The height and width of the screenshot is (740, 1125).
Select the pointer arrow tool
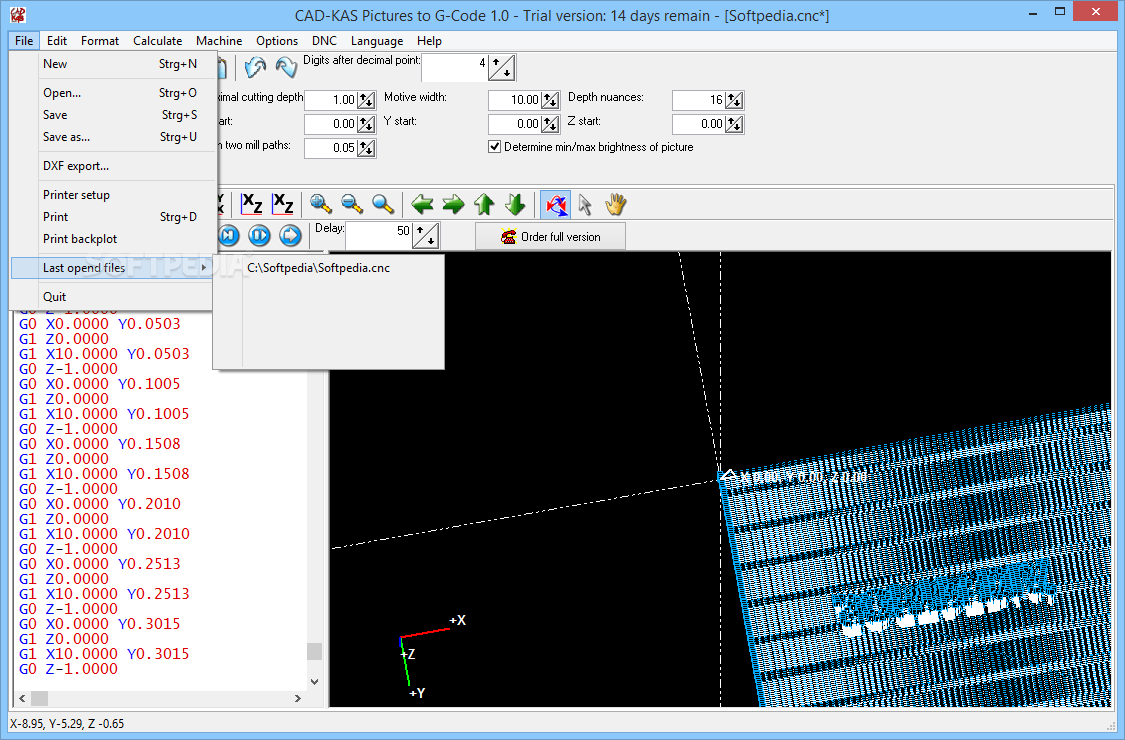[x=585, y=204]
